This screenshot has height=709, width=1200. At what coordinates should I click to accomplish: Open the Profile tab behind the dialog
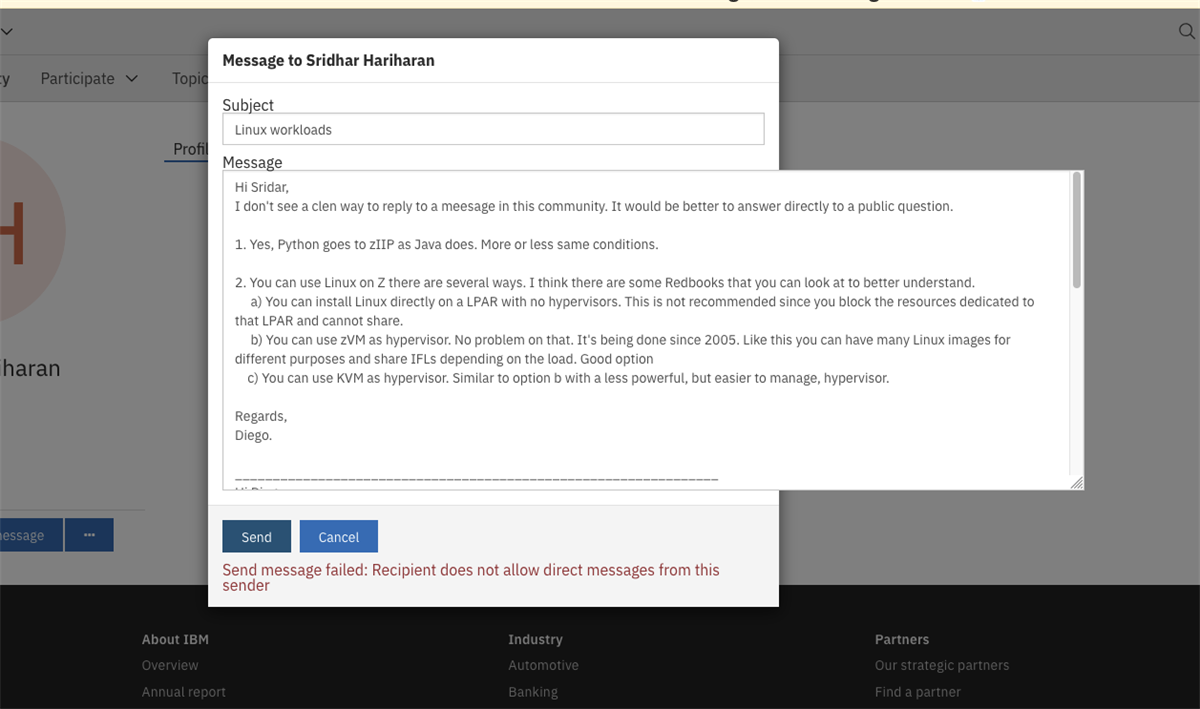pos(189,149)
